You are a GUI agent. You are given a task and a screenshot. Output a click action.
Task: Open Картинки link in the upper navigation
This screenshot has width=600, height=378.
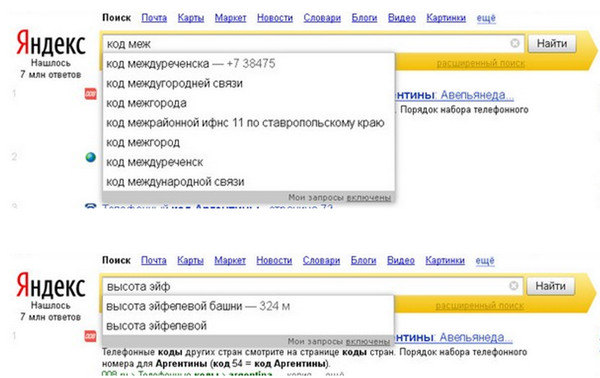[446, 18]
